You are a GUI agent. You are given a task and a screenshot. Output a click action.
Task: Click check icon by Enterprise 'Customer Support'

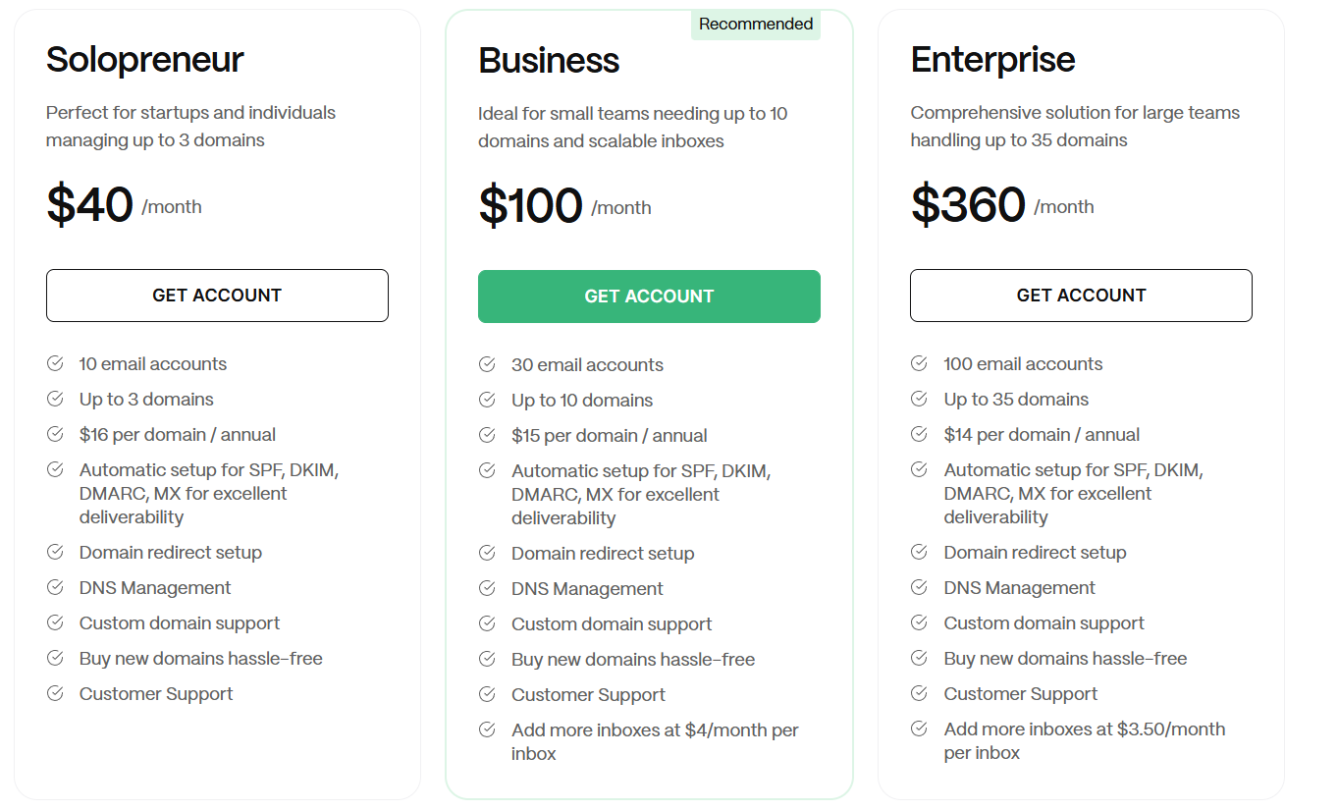click(x=919, y=693)
